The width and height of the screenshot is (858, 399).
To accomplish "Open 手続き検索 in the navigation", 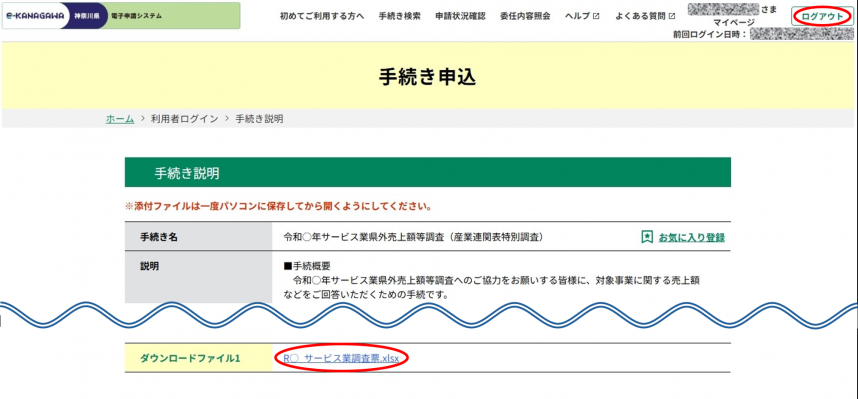I will tap(399, 16).
